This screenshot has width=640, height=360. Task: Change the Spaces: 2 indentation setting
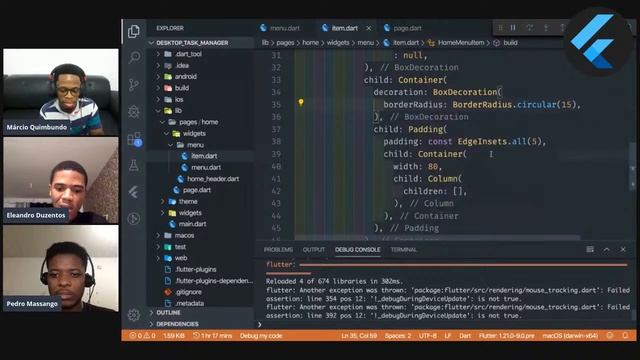(398, 336)
